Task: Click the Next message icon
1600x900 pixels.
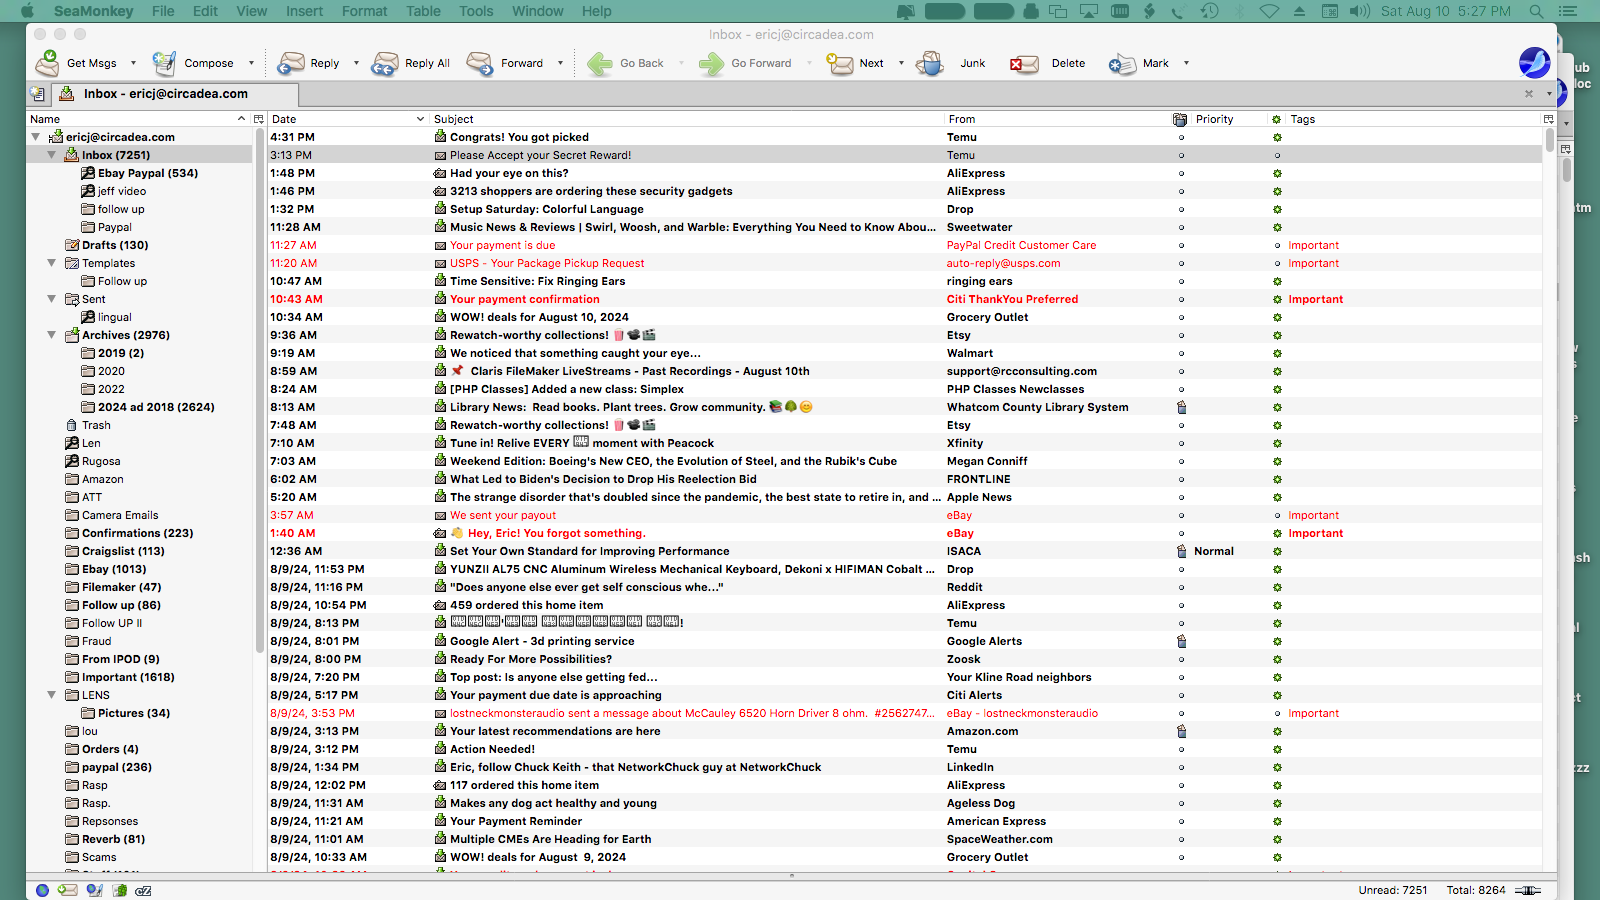Action: coord(840,63)
